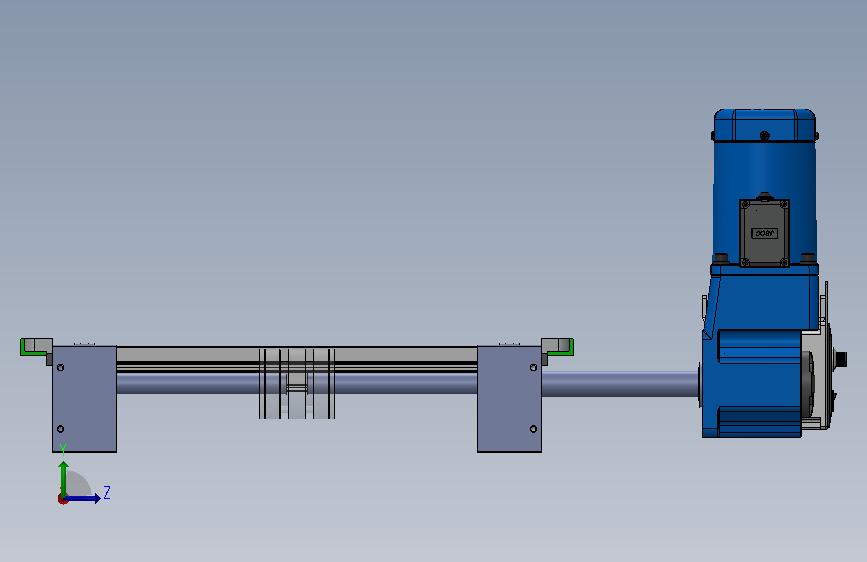
Task: Select the screw on motor top cover
Action: [x=765, y=136]
